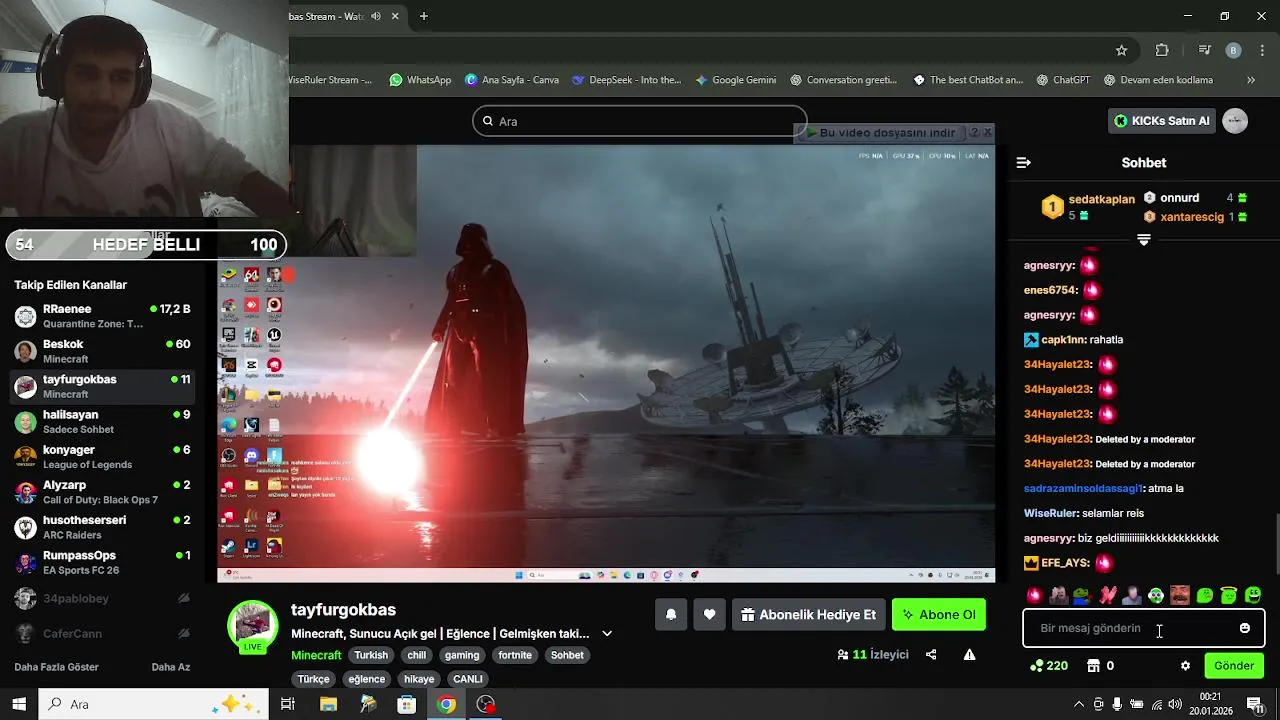Open the Chrome profile B avatar
This screenshot has height=720, width=1280.
(1234, 50)
